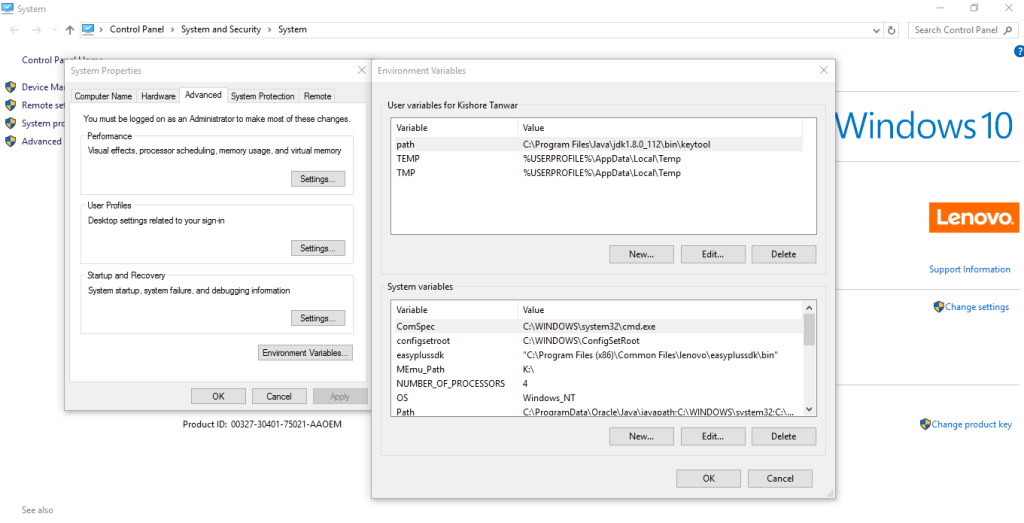Expand the Control Panel breadcrumb chevron
Image resolution: width=1024 pixels, height=523 pixels.
(172, 29)
